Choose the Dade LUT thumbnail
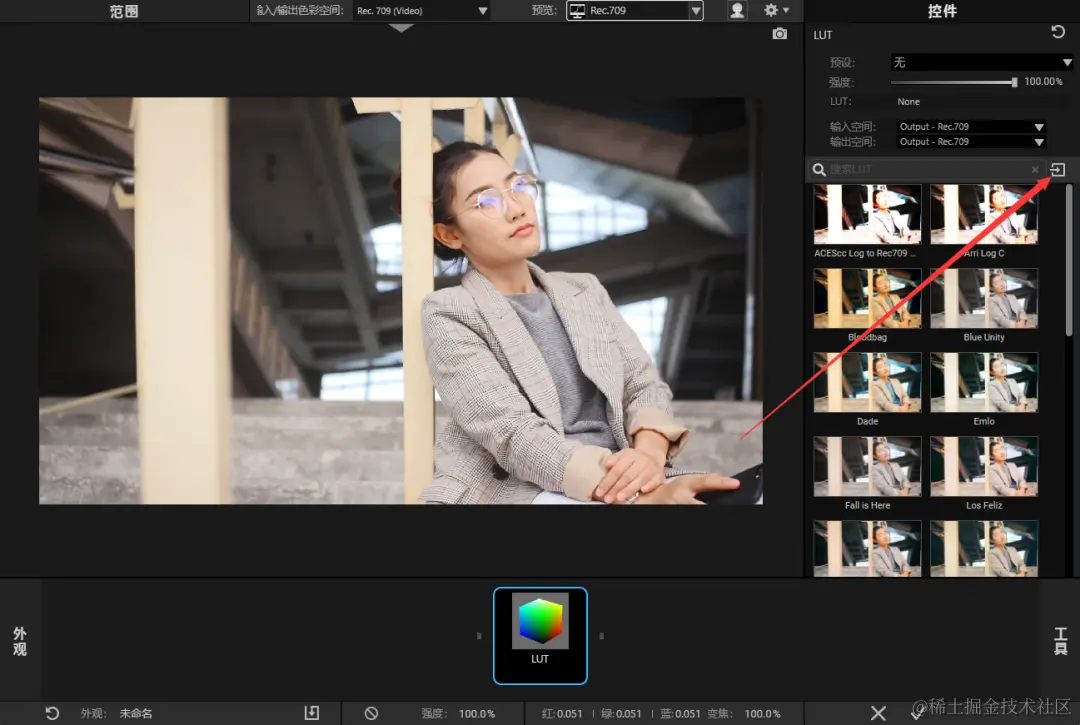Image resolution: width=1080 pixels, height=725 pixels. click(x=867, y=382)
